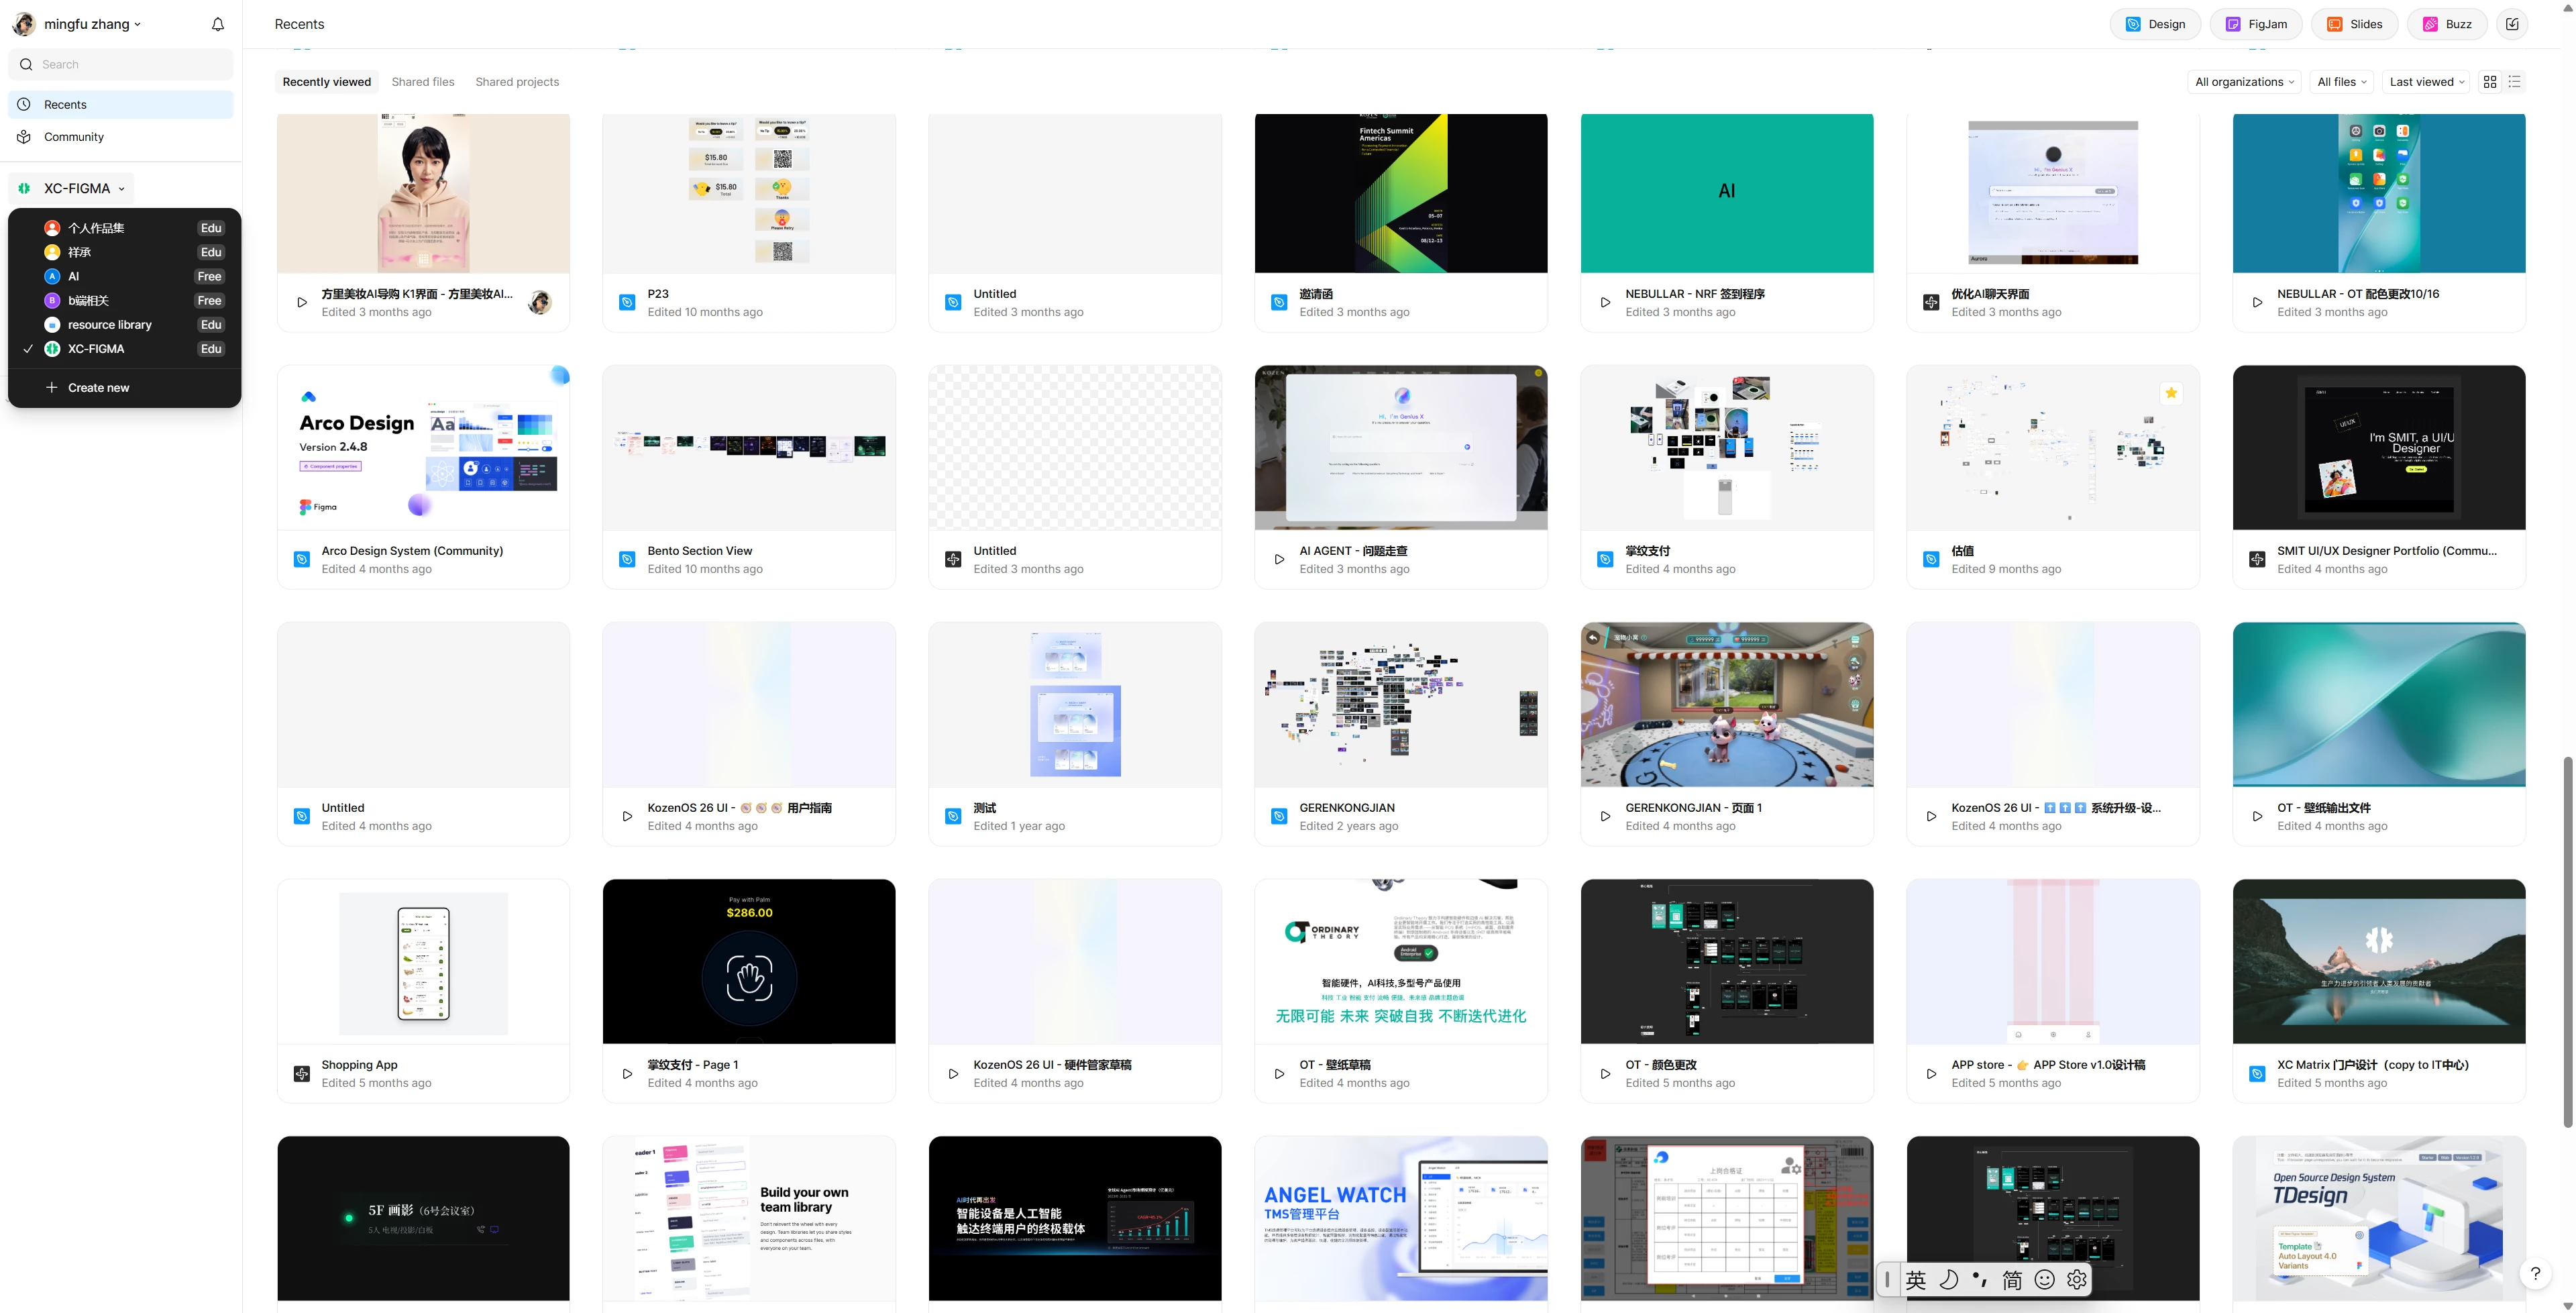Open the Last viewed sort dropdown
This screenshot has width=2576, height=1313.
click(x=2426, y=82)
